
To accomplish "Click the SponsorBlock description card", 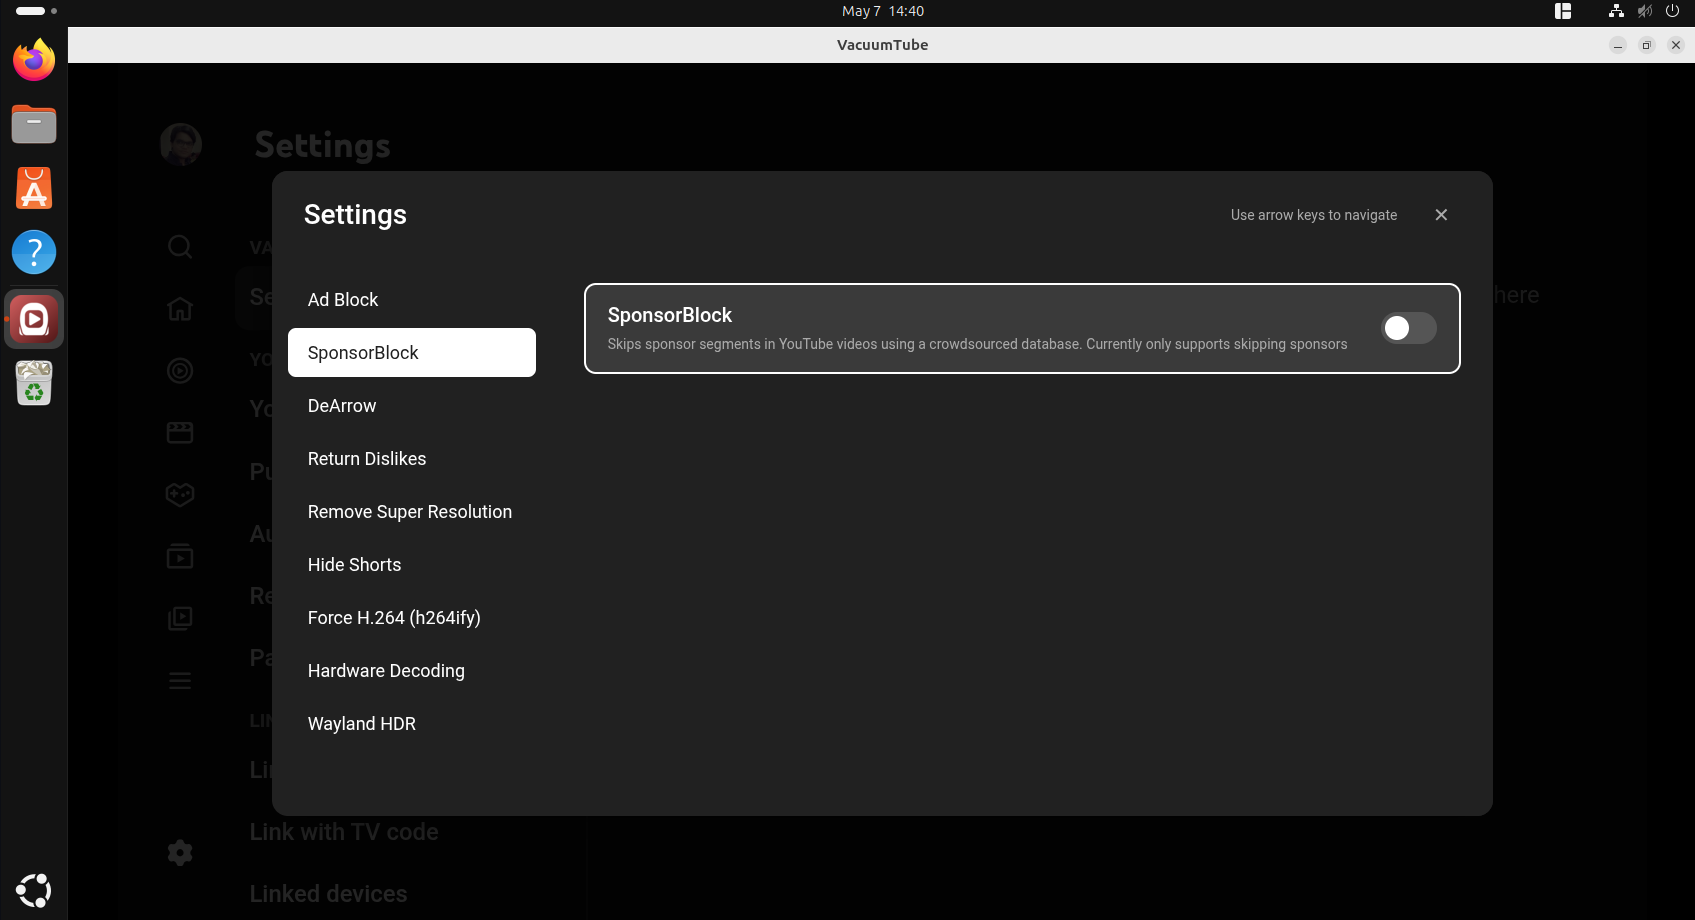I will [1022, 328].
